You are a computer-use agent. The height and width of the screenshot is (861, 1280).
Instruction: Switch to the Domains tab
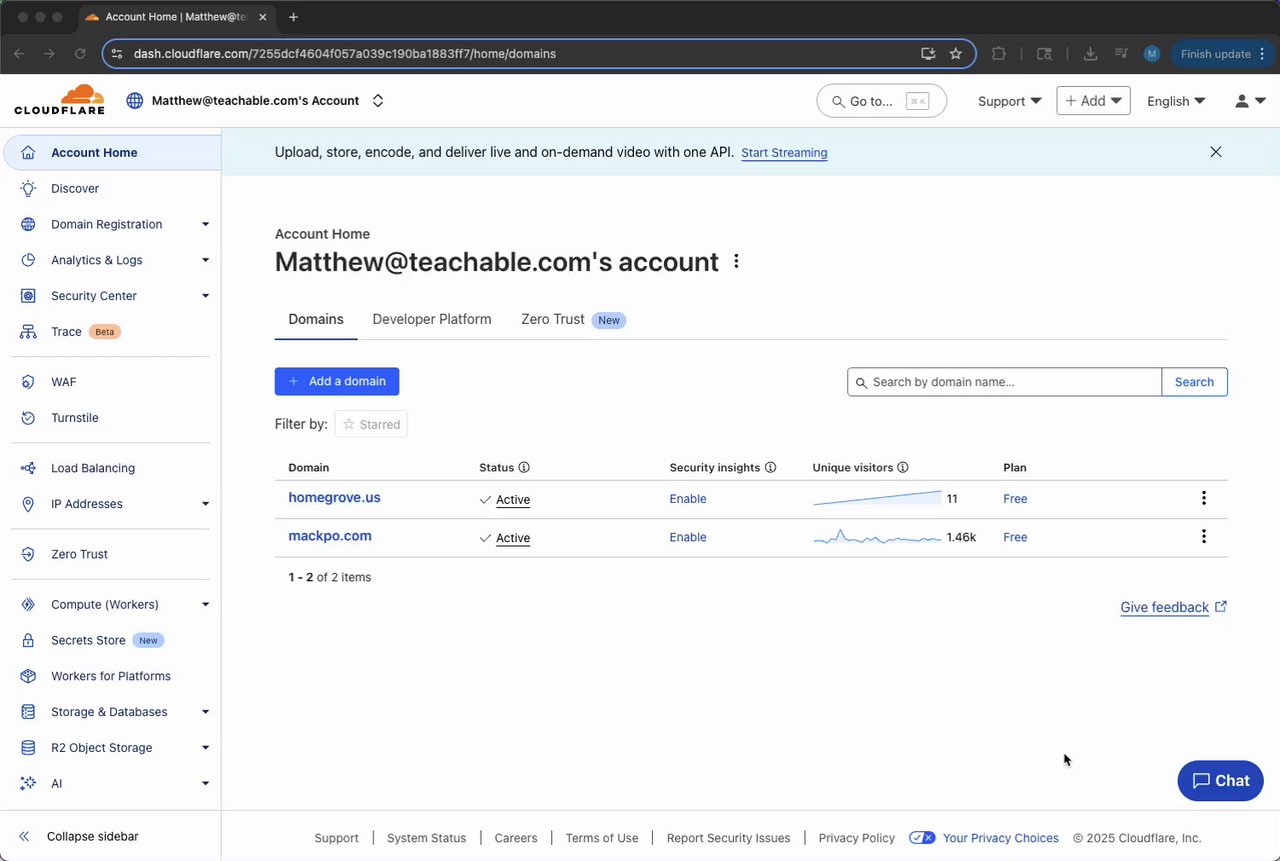click(x=316, y=320)
